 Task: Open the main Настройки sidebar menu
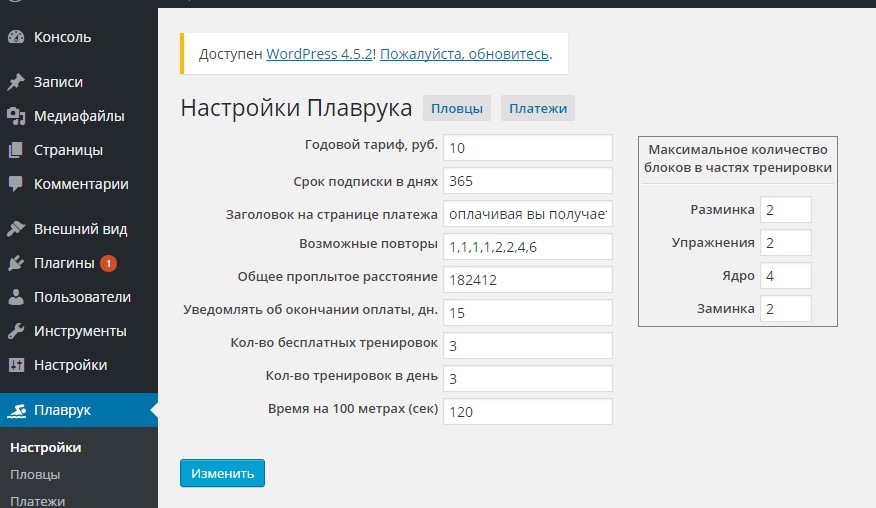[x=79, y=365]
